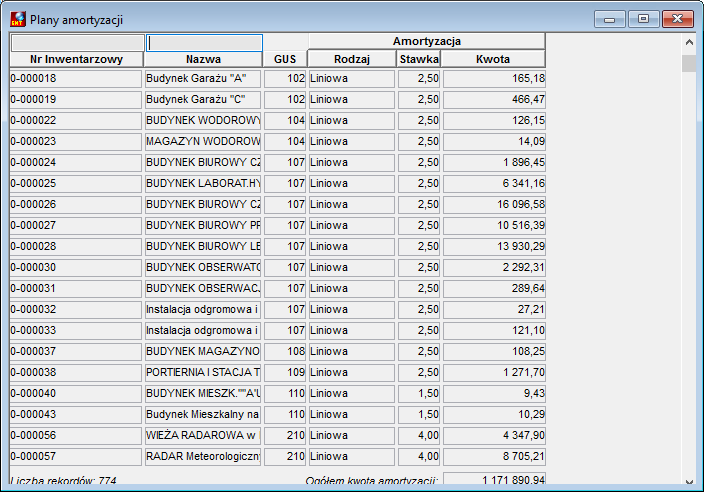
Task: Click name cell BUDYNEK BIUROWY PF
Action: 203,225
